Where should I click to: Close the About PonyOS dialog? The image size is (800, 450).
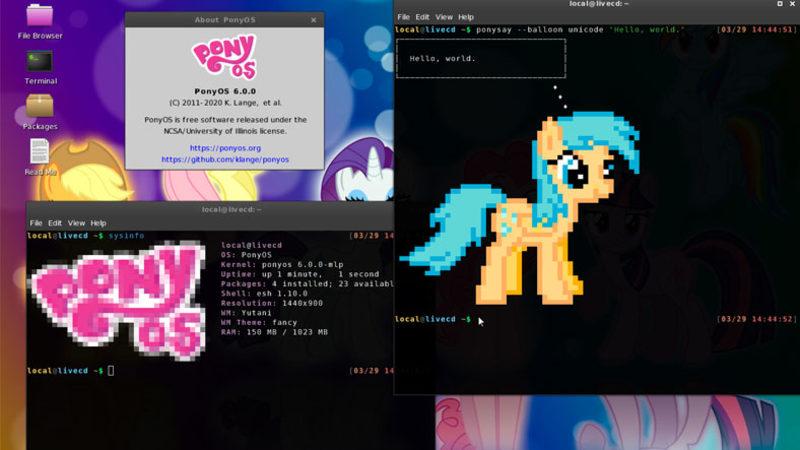(x=314, y=19)
